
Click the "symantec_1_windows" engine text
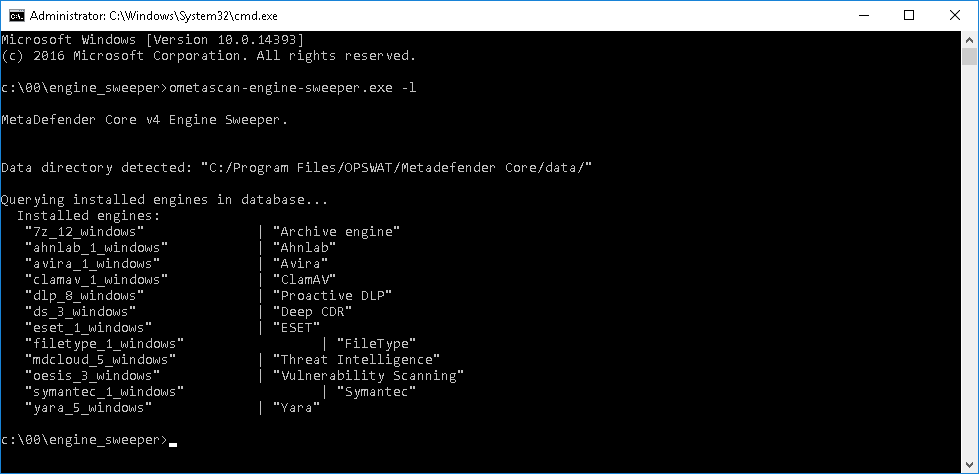(105, 392)
